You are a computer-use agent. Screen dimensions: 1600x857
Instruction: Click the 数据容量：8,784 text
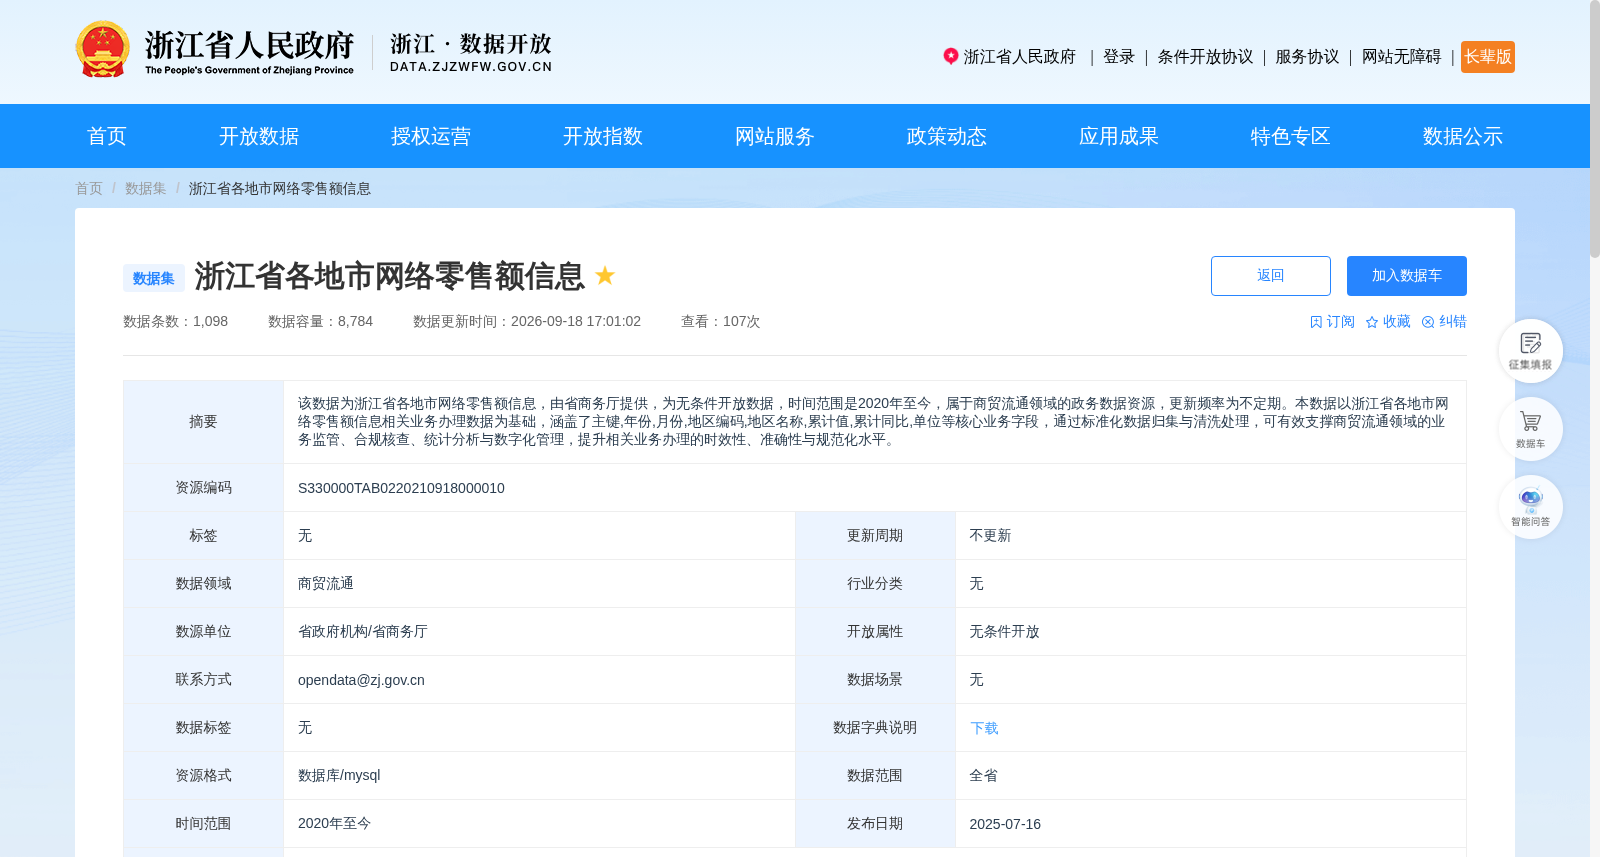(x=320, y=322)
